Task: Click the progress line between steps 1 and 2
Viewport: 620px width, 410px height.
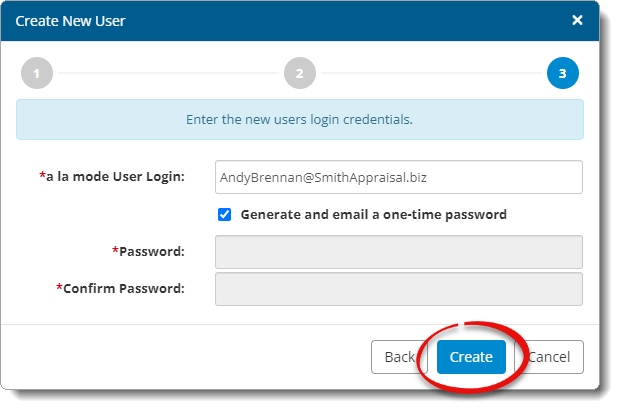Action: pos(167,73)
